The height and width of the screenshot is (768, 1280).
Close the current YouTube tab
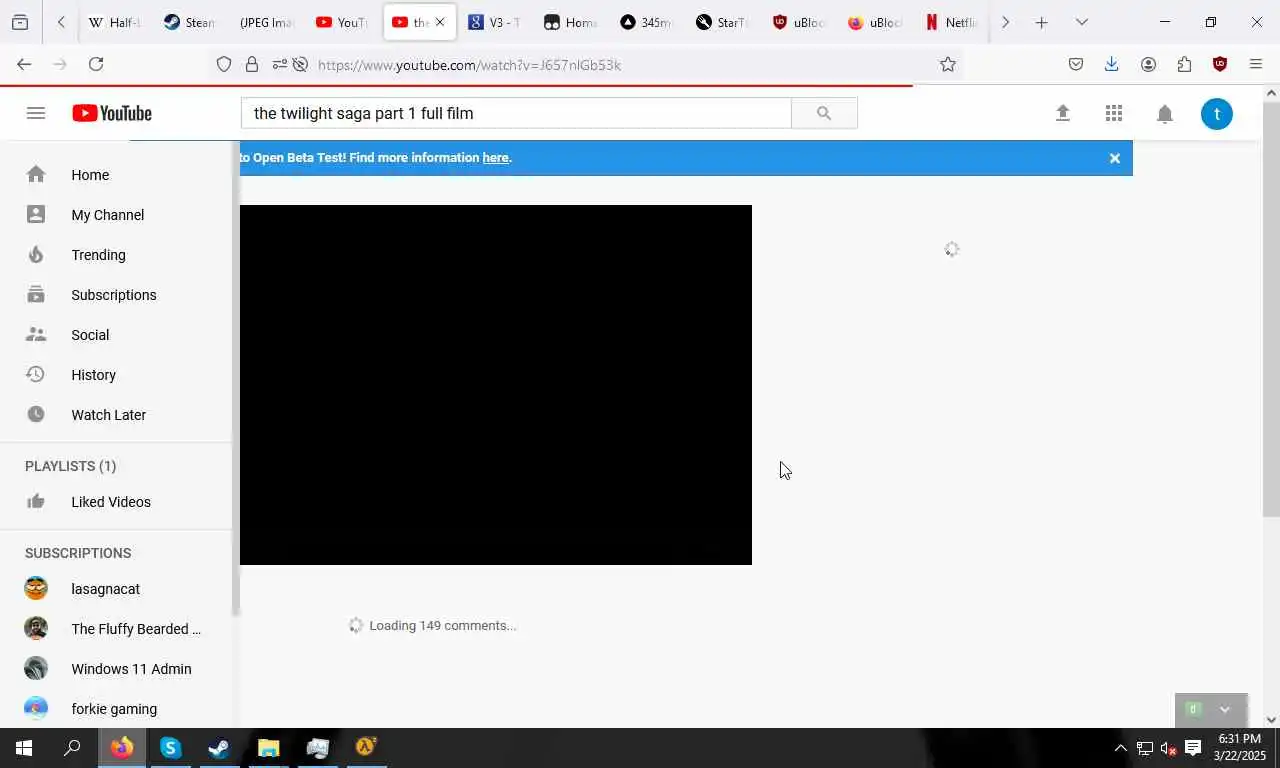coord(440,22)
